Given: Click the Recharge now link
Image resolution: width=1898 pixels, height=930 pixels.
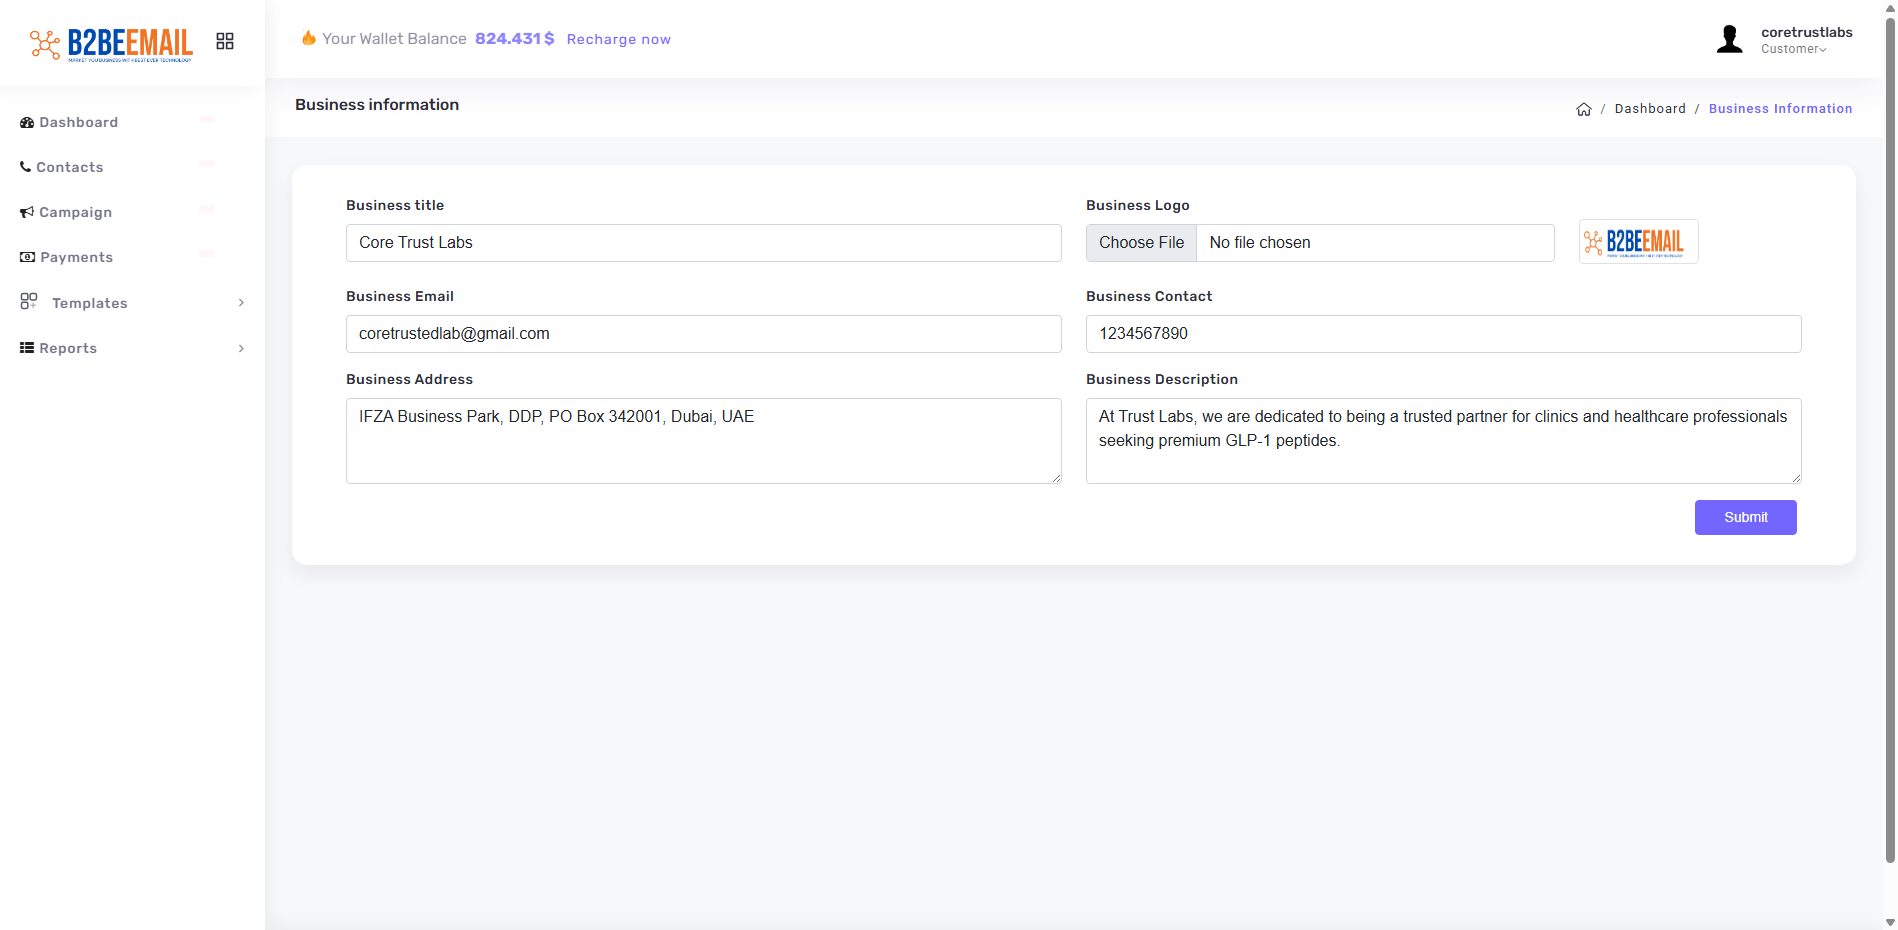Looking at the screenshot, I should 618,39.
